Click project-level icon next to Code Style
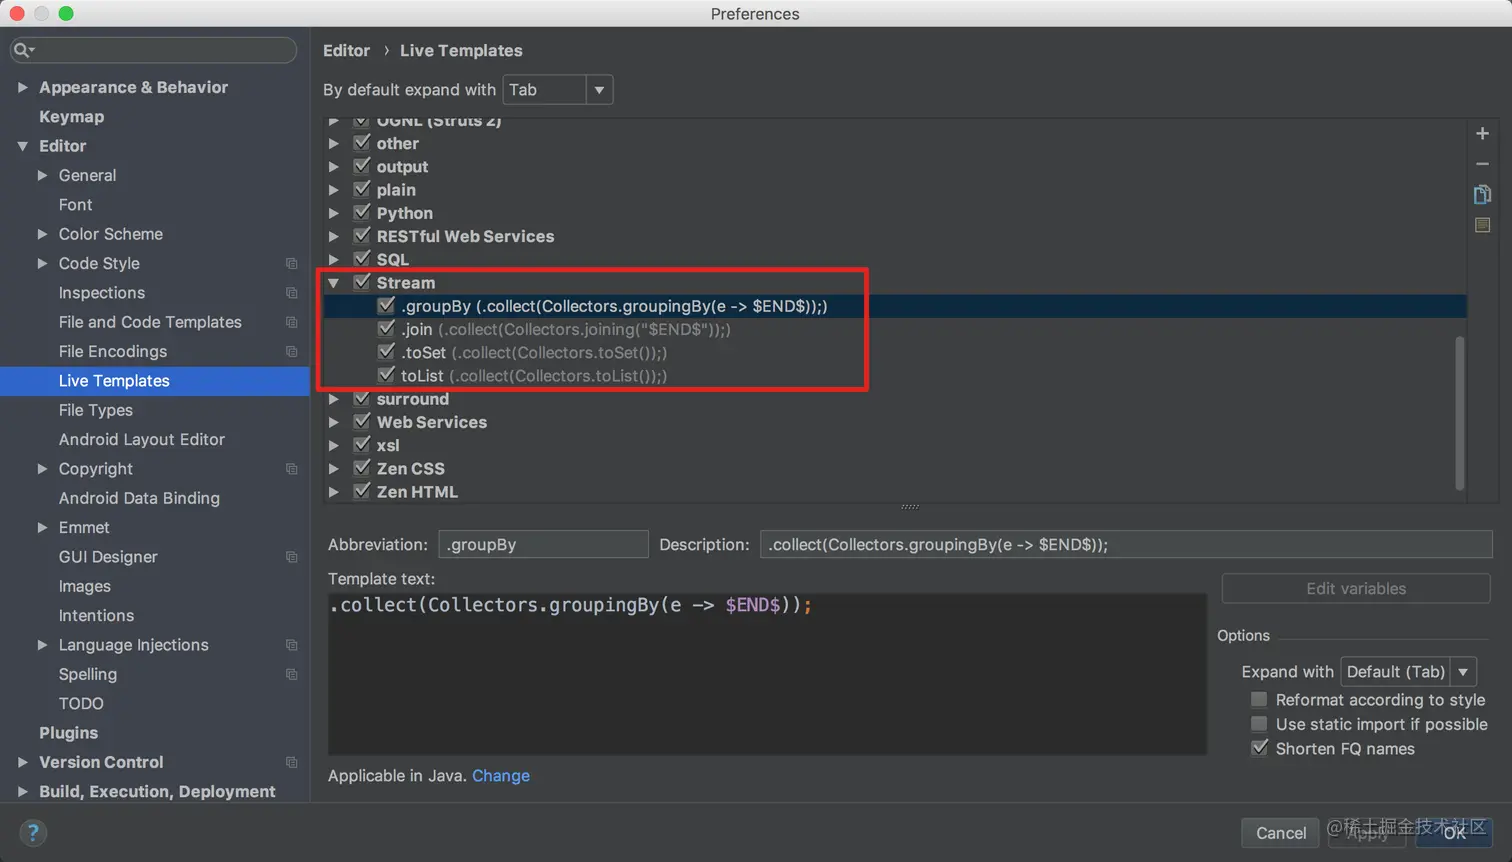This screenshot has width=1512, height=862. coord(291,263)
